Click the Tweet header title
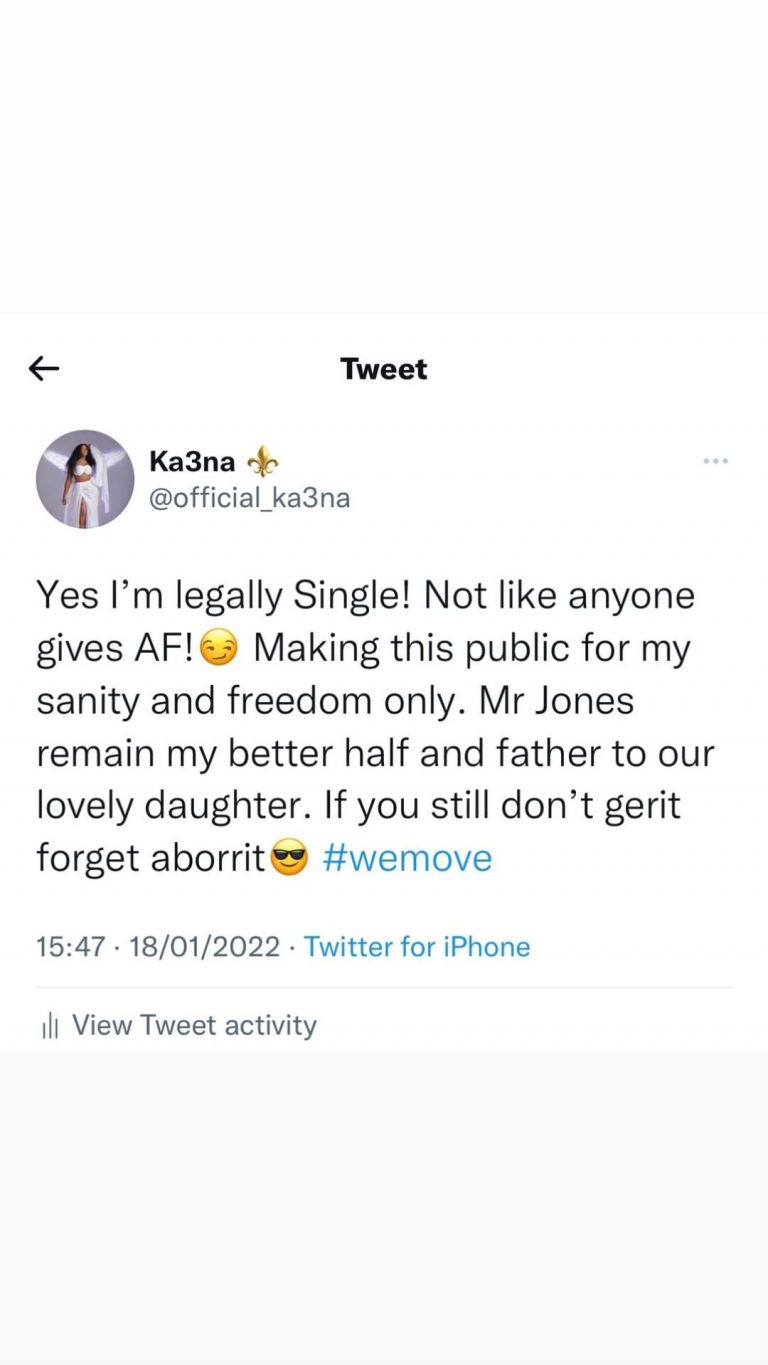The width and height of the screenshot is (768, 1365). [384, 369]
